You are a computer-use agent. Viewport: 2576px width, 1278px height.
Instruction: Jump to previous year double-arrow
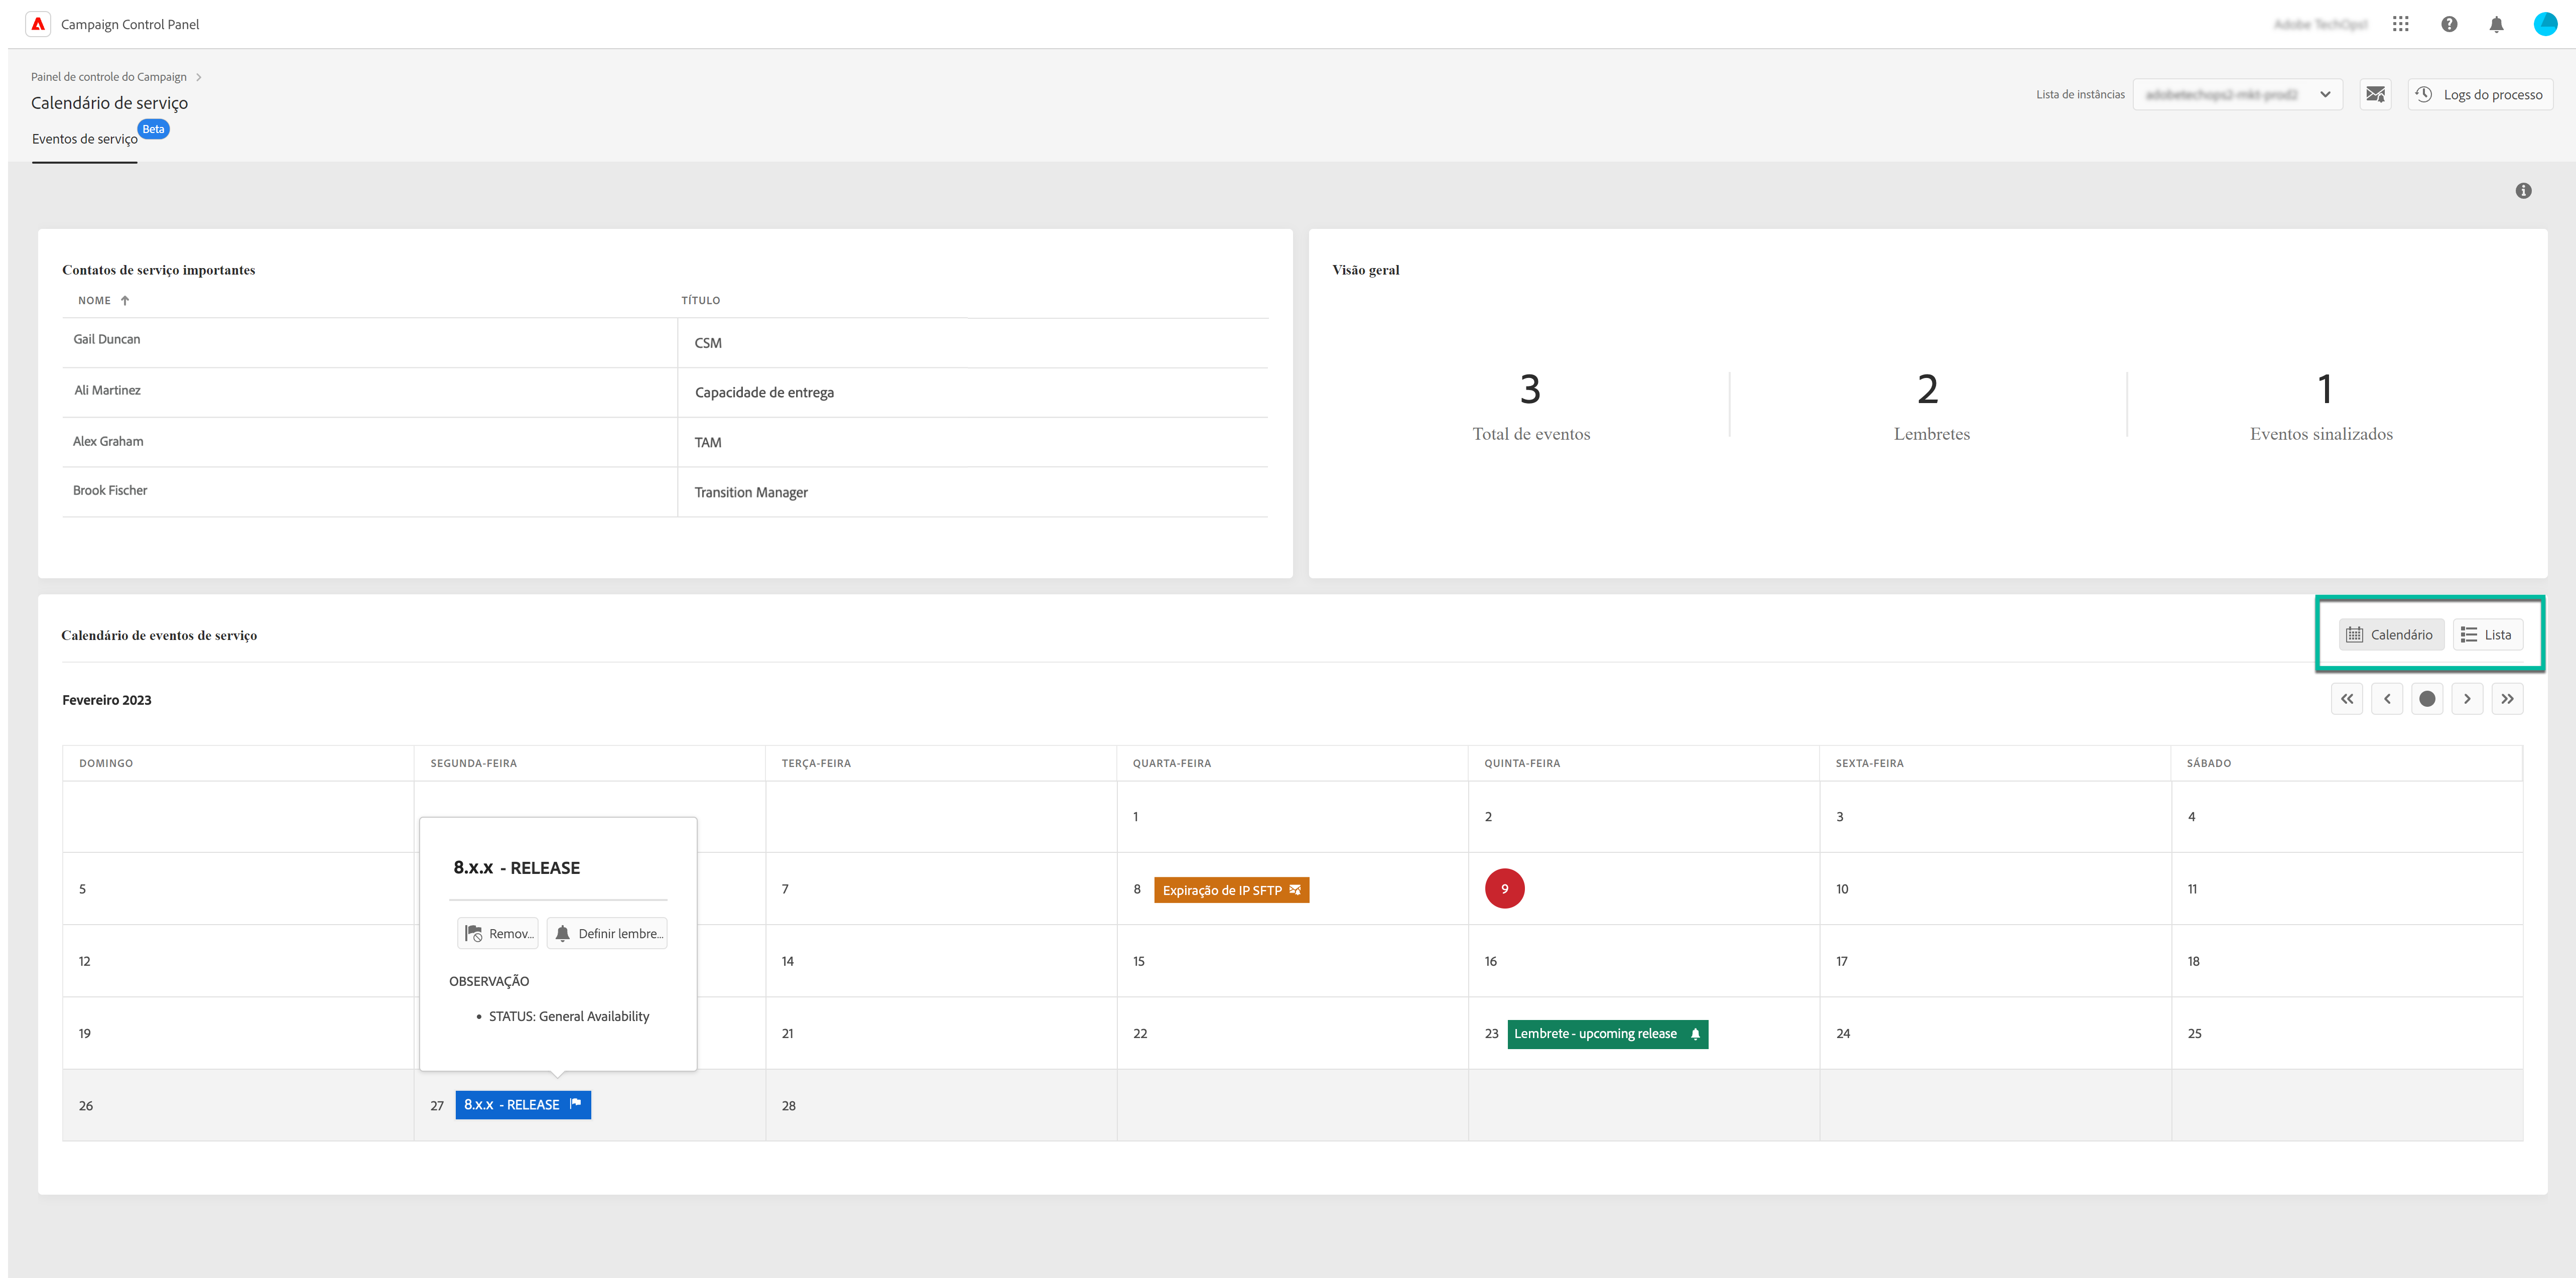[x=2346, y=699]
